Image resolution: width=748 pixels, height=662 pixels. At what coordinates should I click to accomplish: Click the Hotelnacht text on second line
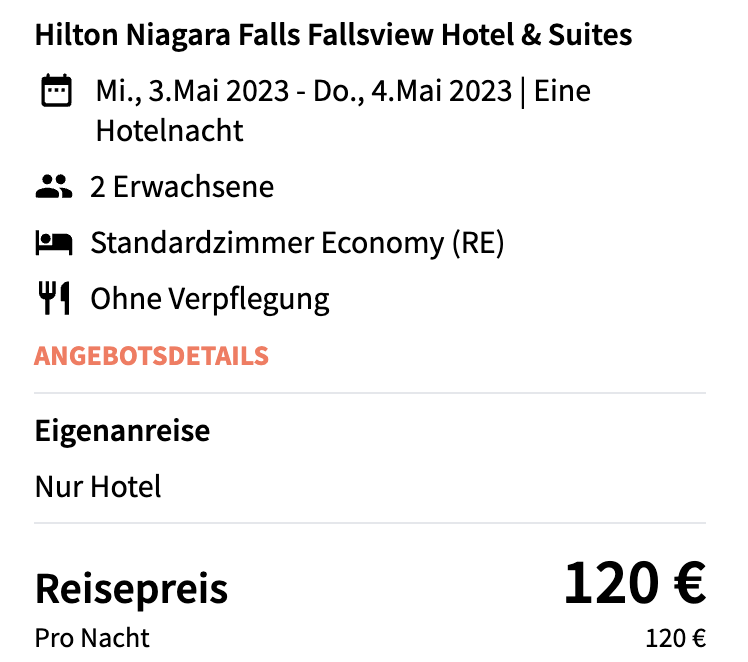(169, 131)
